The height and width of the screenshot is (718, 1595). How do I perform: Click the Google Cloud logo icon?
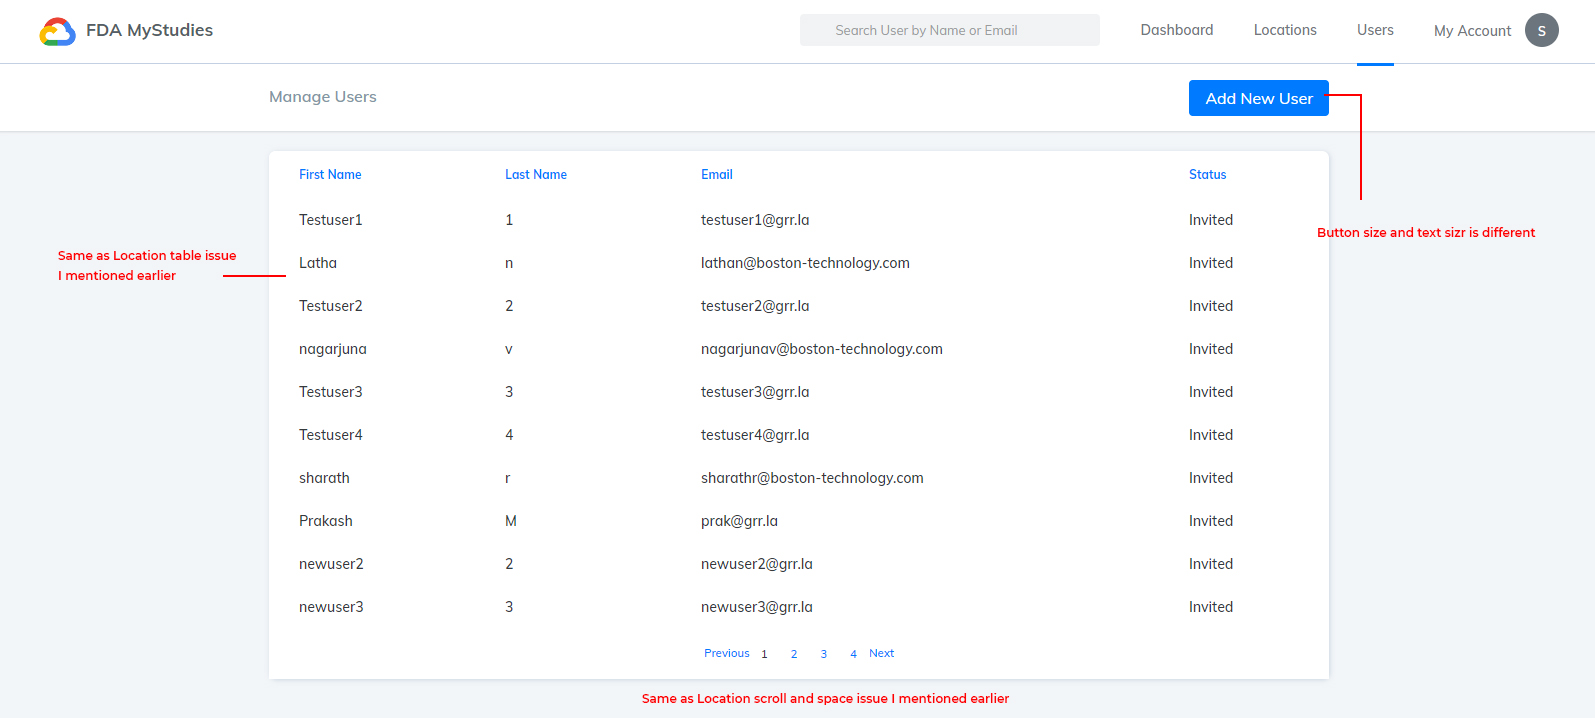(57, 32)
